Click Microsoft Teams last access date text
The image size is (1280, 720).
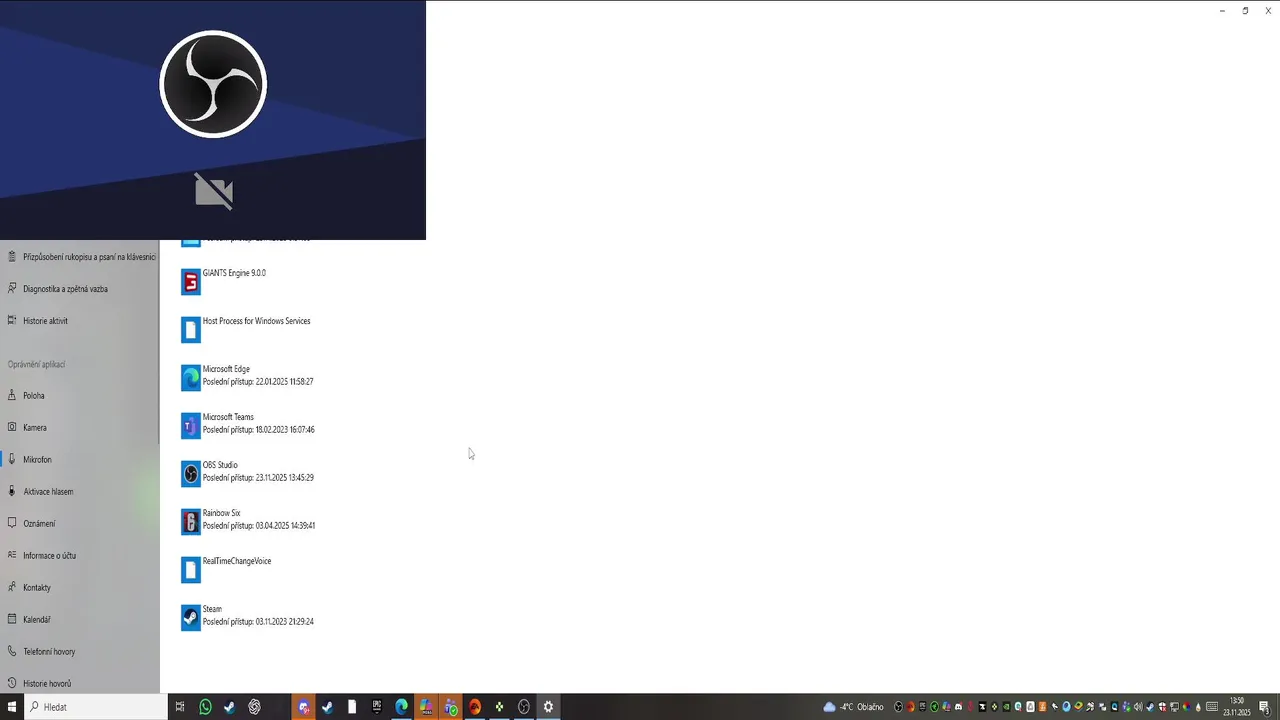(259, 430)
